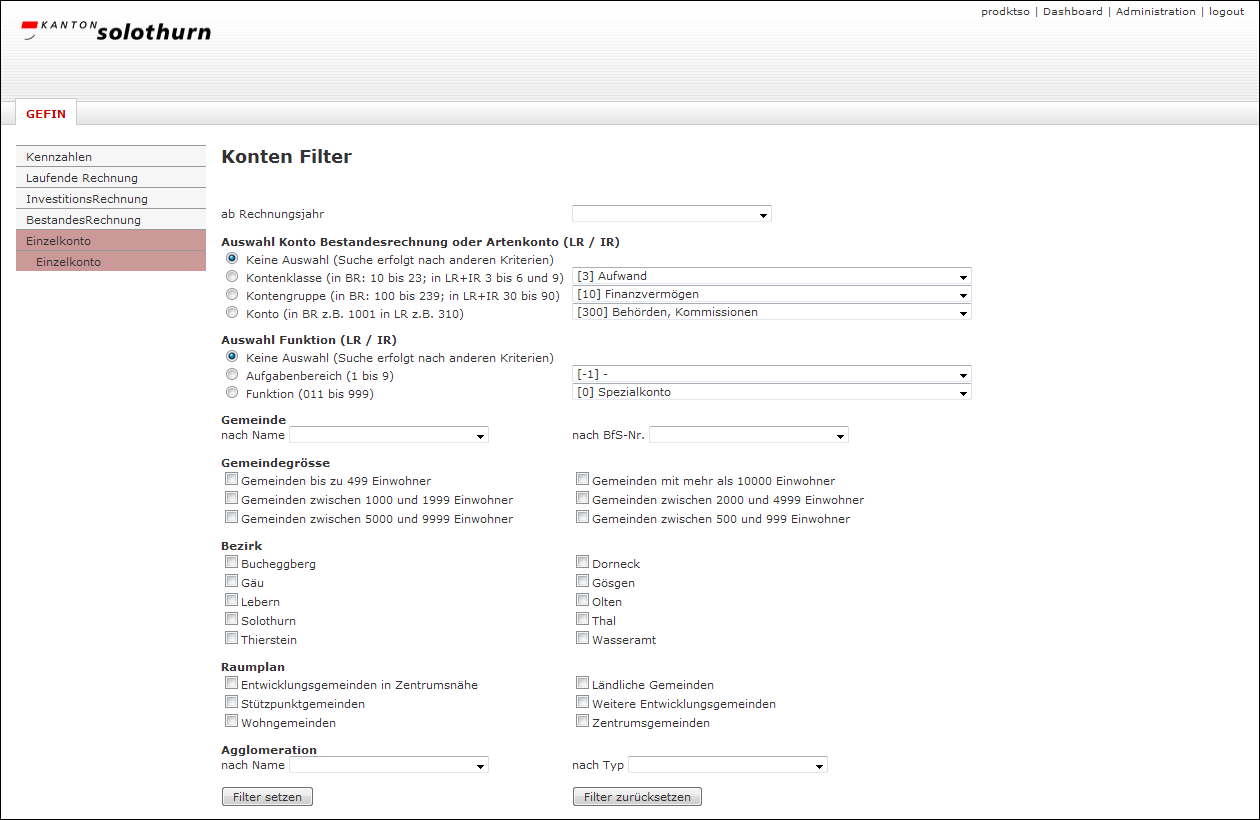Expand the ab Rechnungsjahr dropdown
This screenshot has height=820, width=1260.
671,214
